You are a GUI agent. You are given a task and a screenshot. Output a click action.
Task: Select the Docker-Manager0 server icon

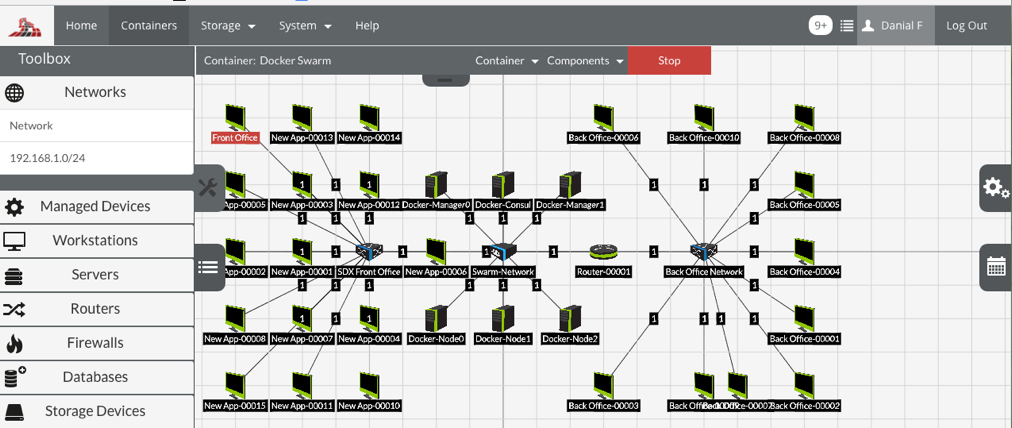(437, 185)
